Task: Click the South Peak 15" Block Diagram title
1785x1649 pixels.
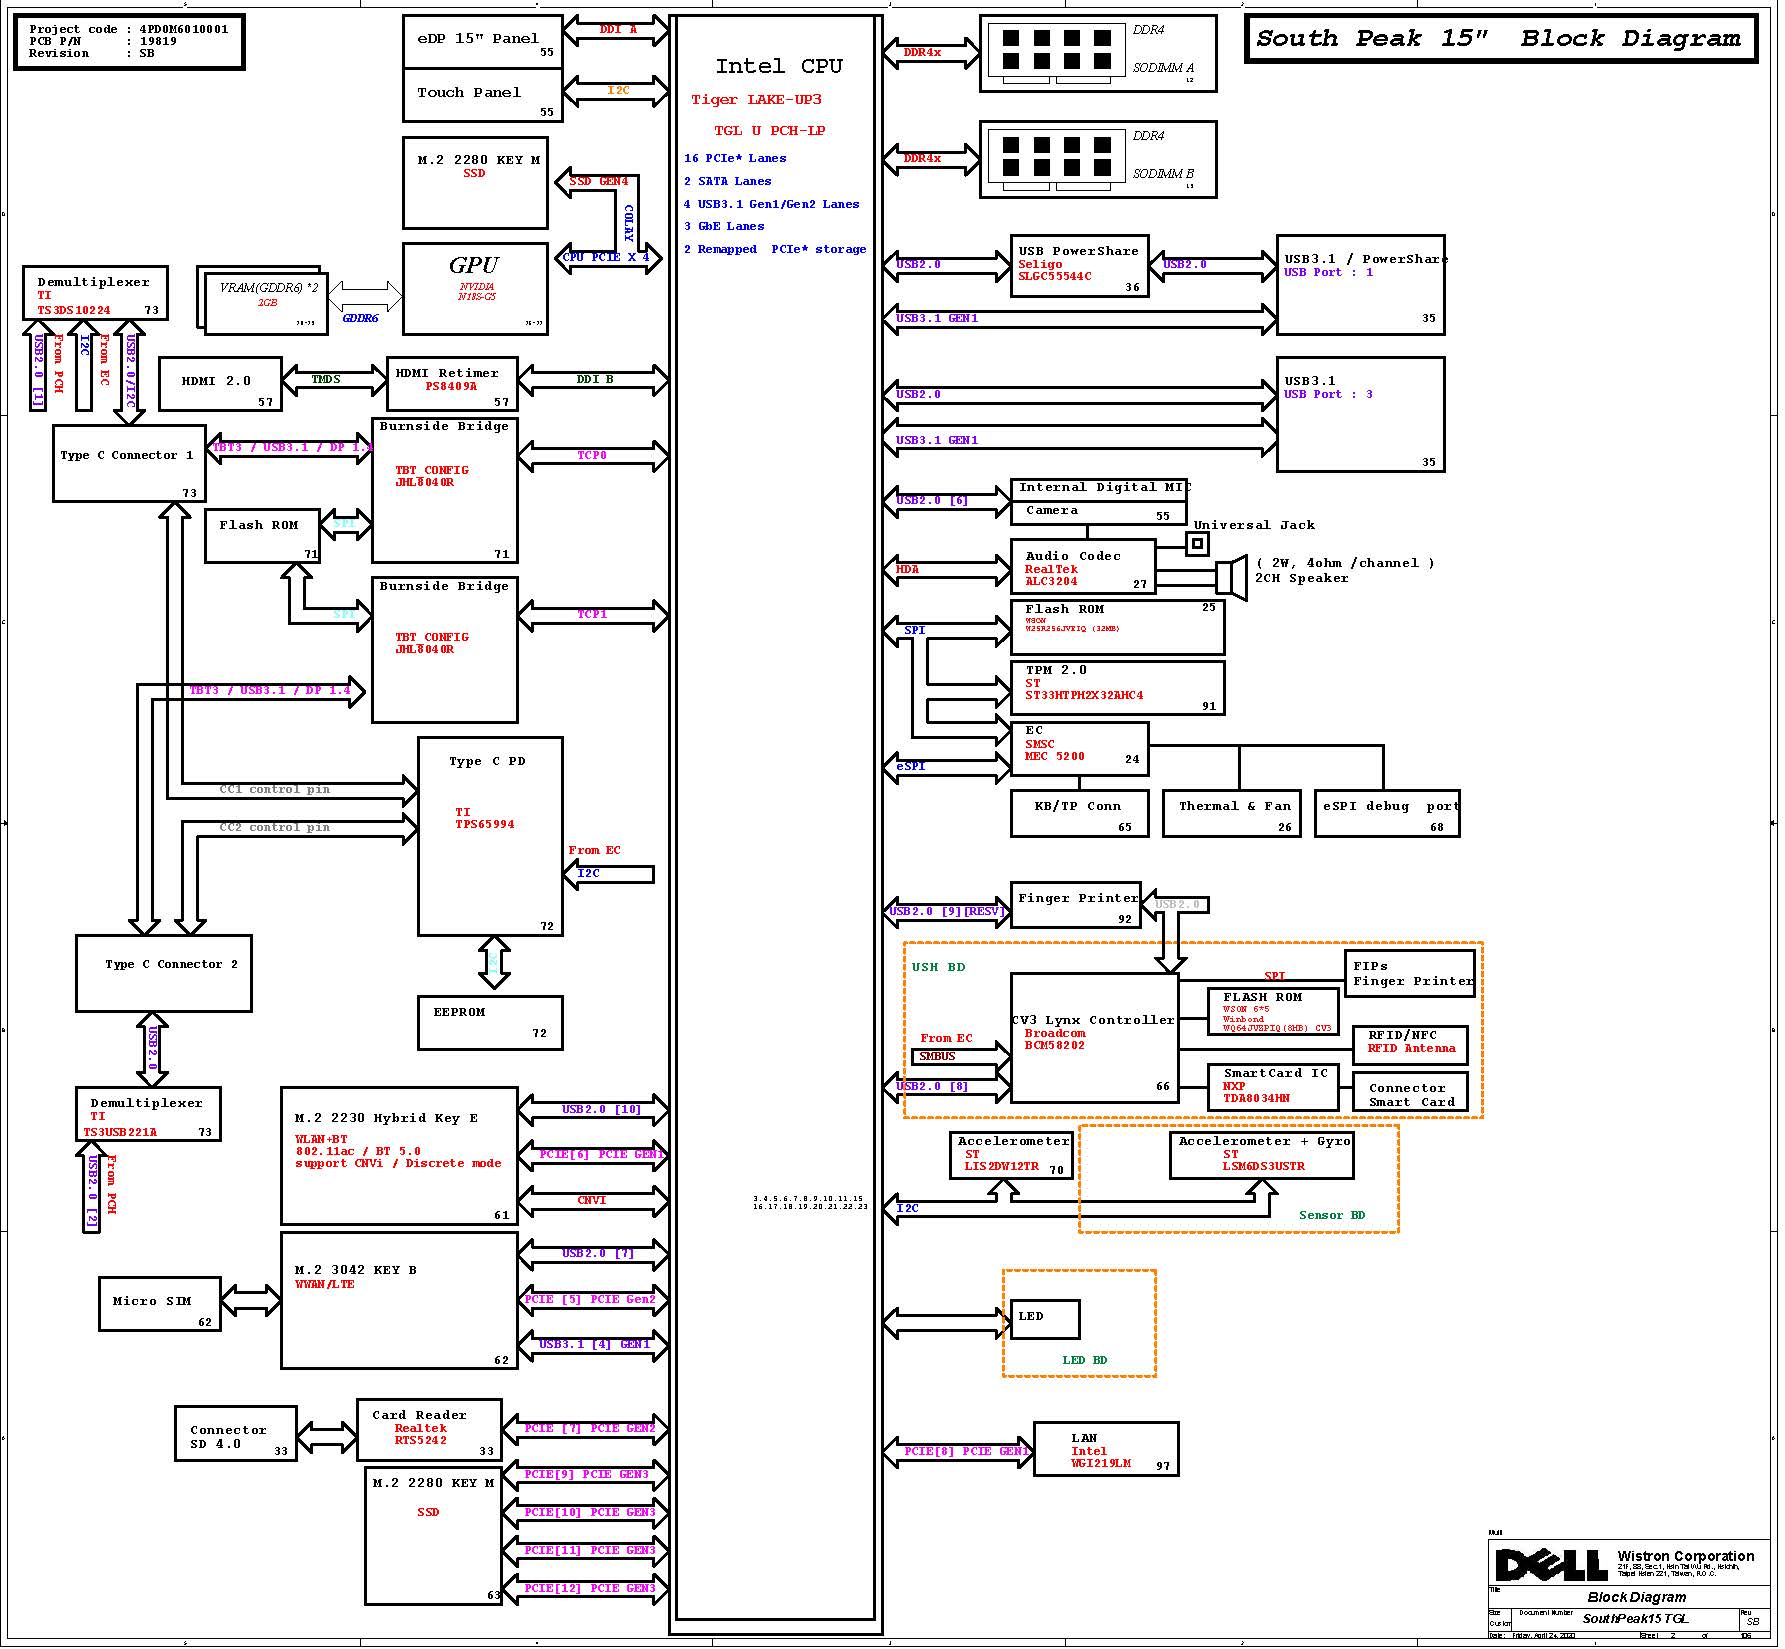Action: [1499, 40]
